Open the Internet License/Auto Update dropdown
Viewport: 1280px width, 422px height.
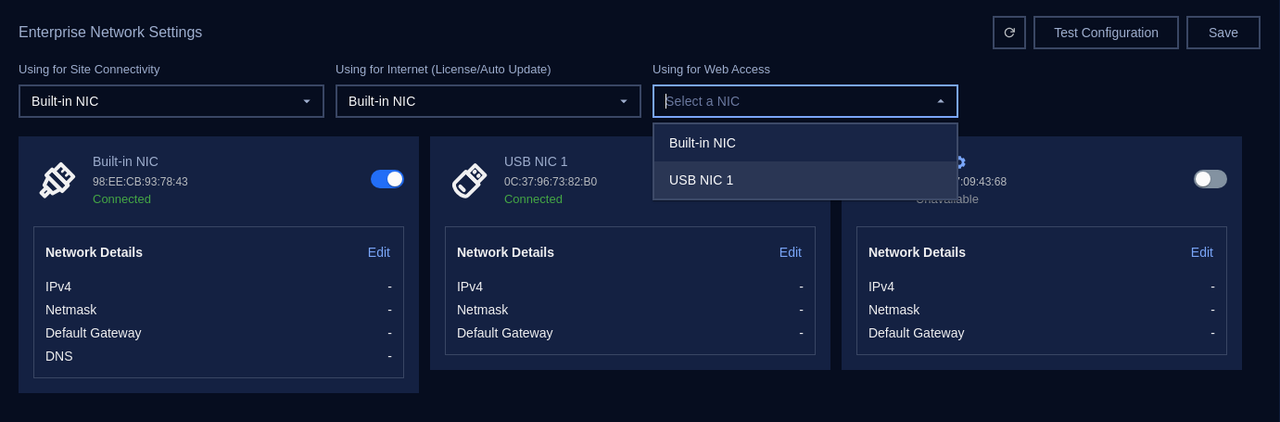point(488,101)
